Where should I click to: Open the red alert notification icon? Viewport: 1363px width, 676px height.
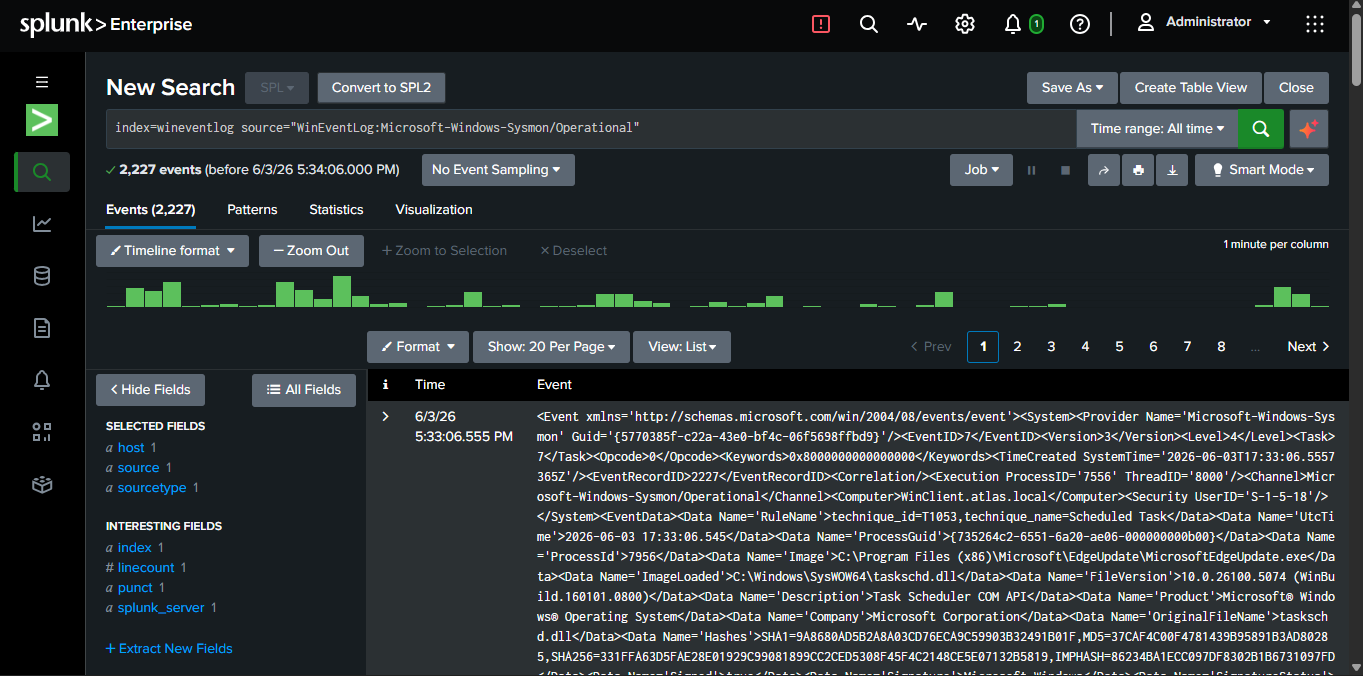[x=821, y=24]
